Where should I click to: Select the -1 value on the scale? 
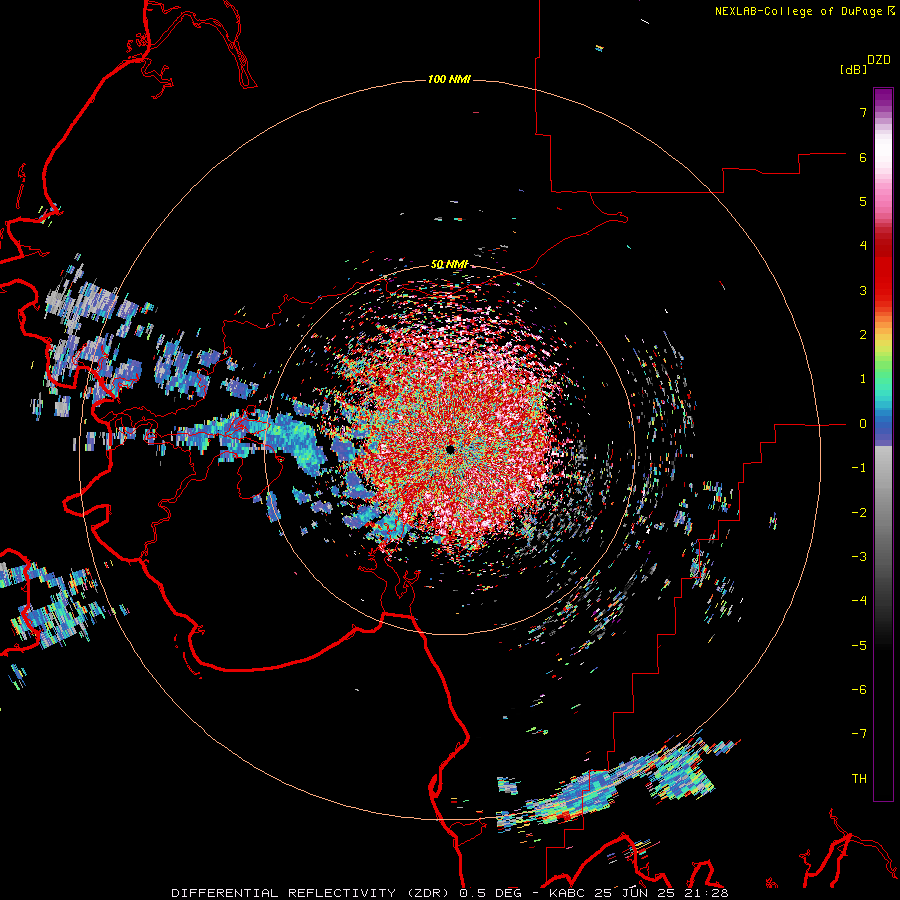pyautogui.click(x=859, y=468)
